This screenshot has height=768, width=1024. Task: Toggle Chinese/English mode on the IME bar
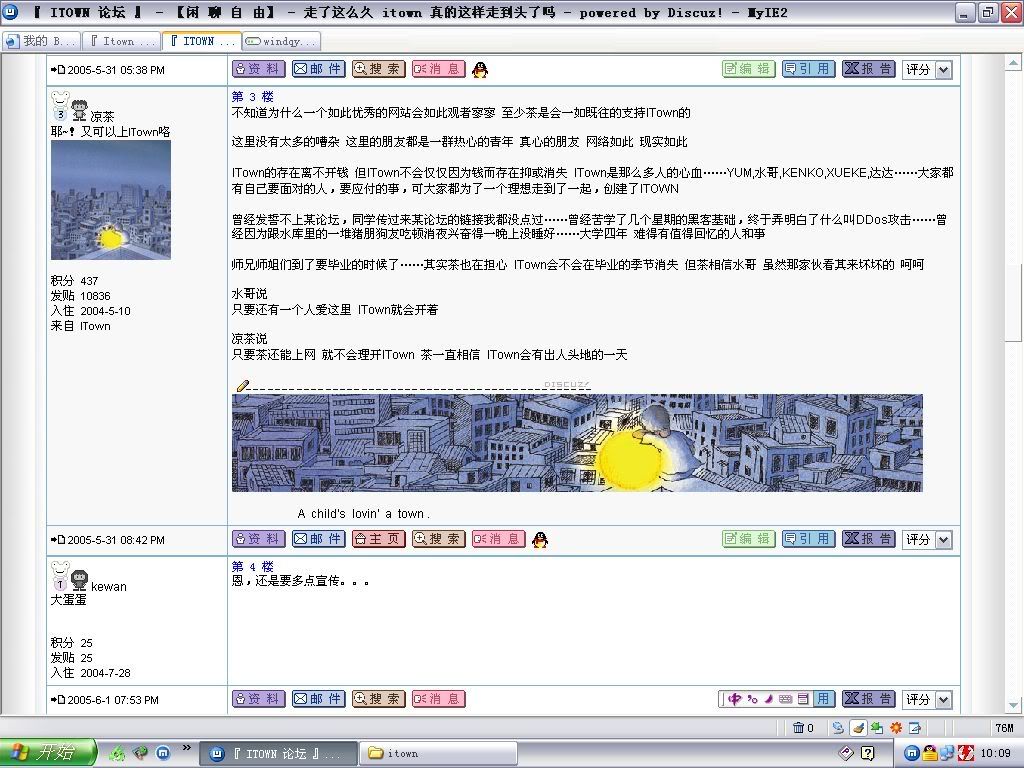point(735,699)
